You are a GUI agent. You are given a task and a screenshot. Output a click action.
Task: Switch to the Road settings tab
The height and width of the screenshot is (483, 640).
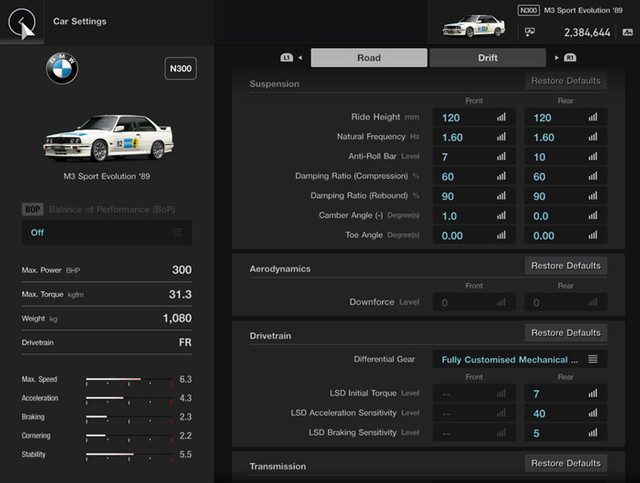(x=368, y=58)
